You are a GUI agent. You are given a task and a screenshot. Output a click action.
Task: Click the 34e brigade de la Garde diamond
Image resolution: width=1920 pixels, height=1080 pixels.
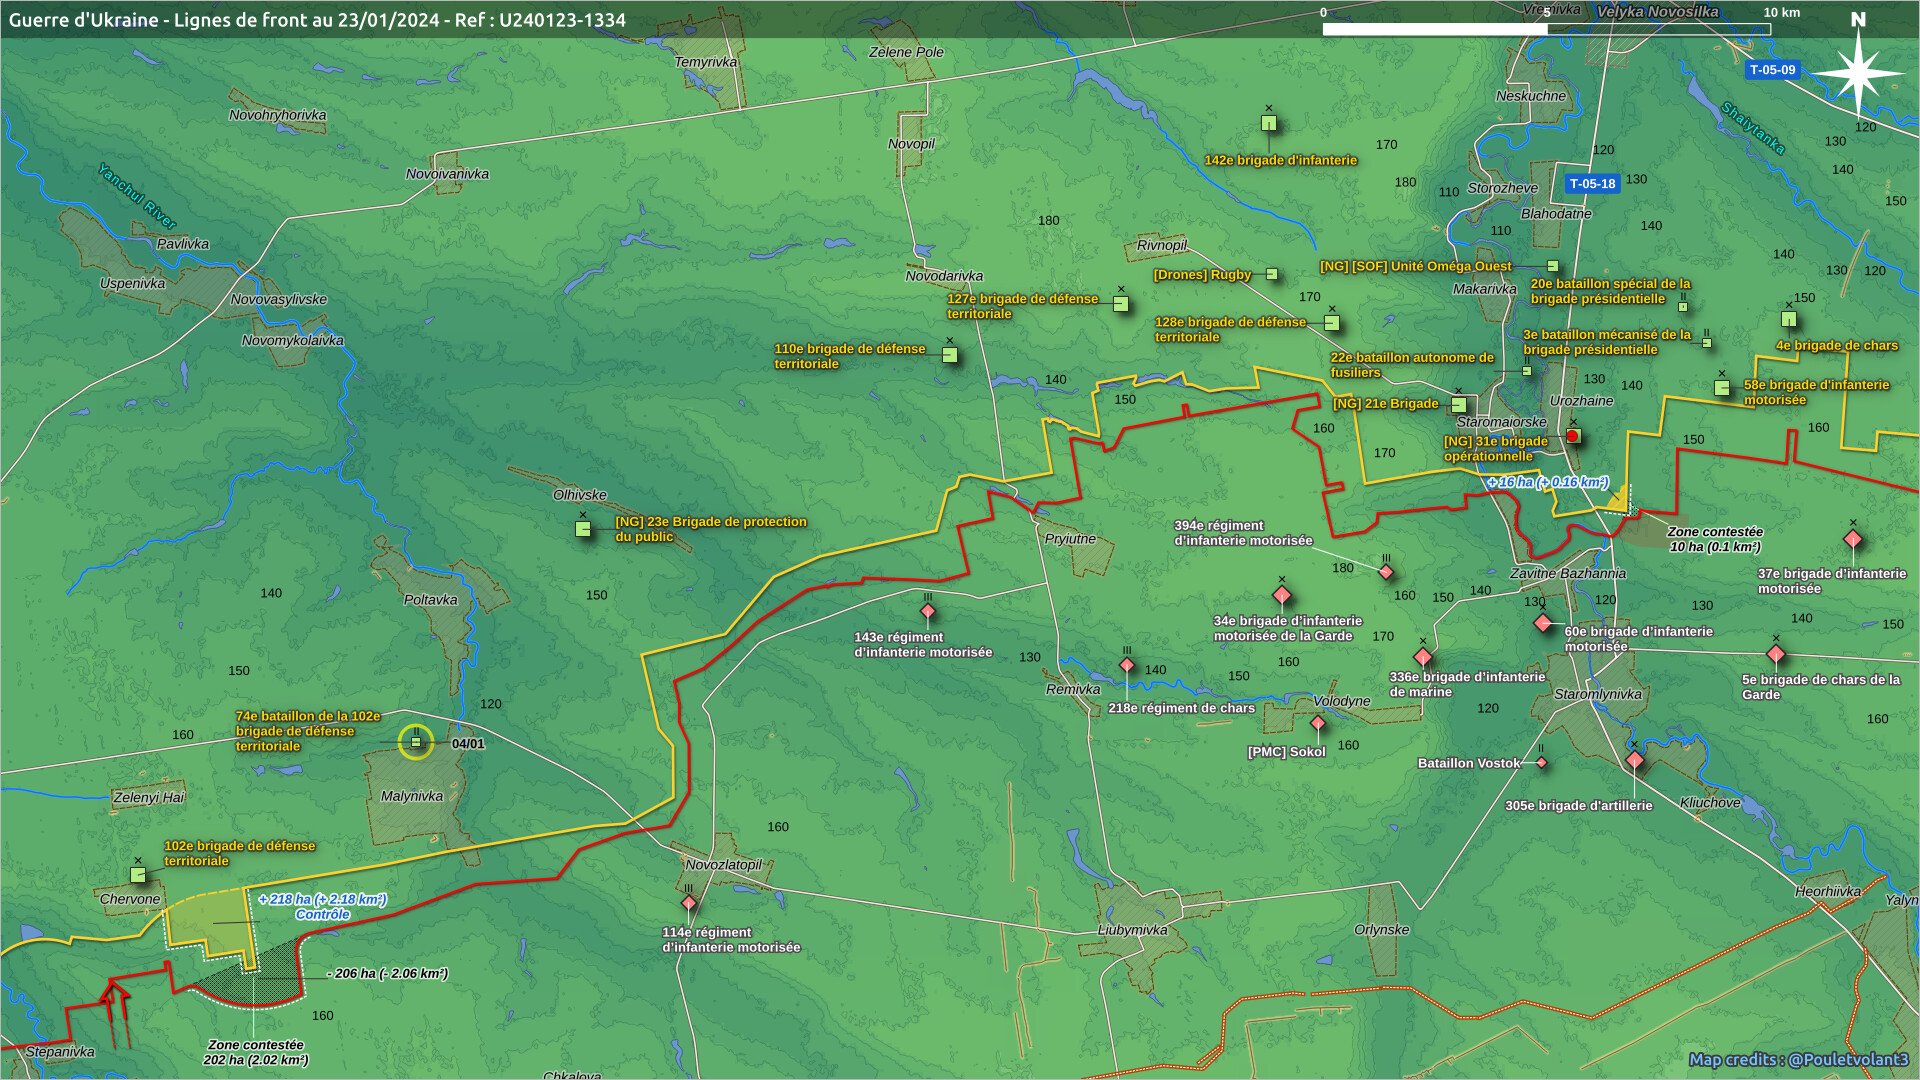pos(1282,596)
